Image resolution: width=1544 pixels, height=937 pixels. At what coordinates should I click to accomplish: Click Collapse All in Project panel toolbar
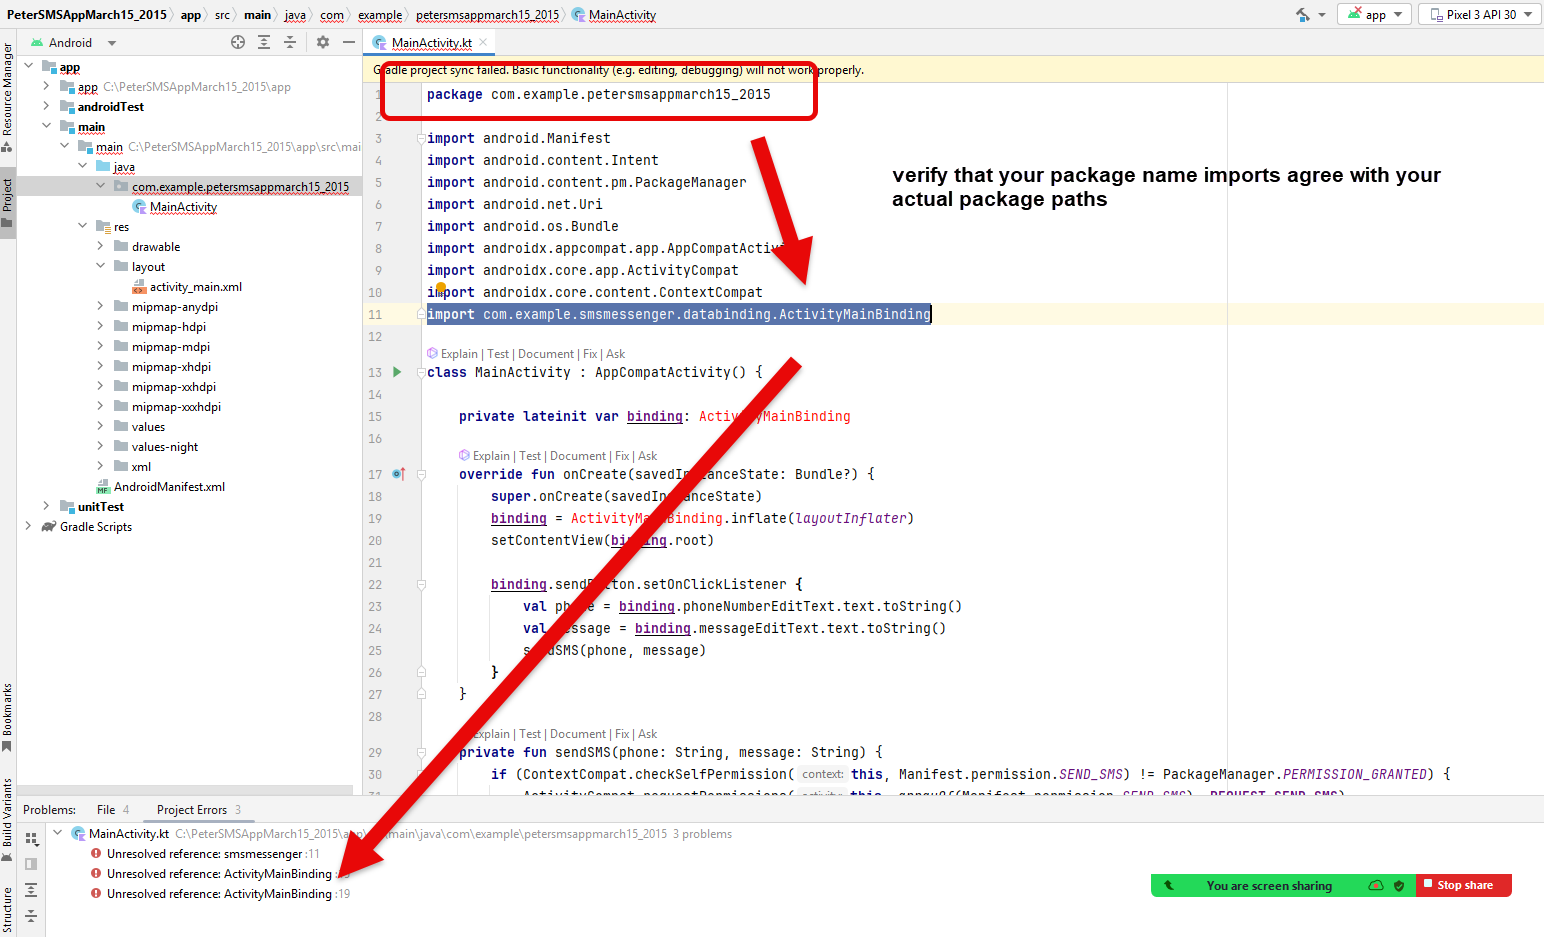[290, 42]
